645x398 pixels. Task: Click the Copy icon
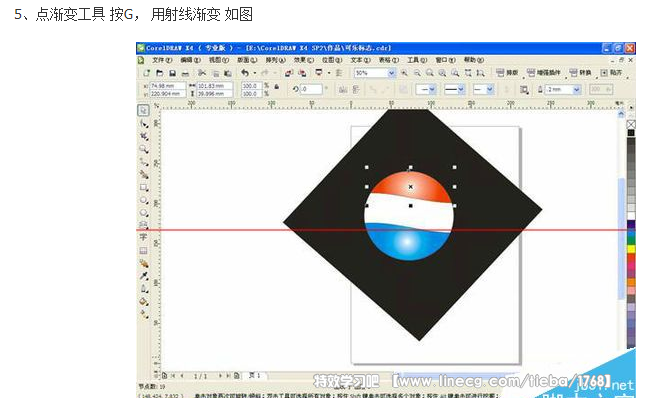pos(215,73)
